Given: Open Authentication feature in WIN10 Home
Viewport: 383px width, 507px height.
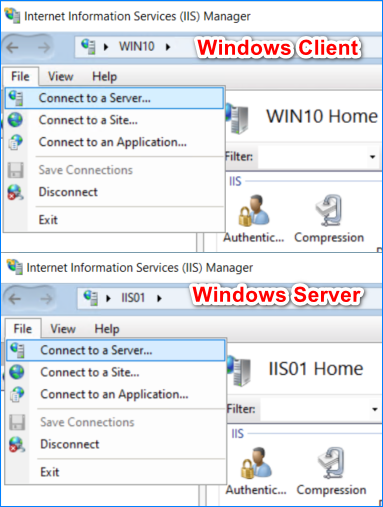Looking at the screenshot, I should [254, 219].
